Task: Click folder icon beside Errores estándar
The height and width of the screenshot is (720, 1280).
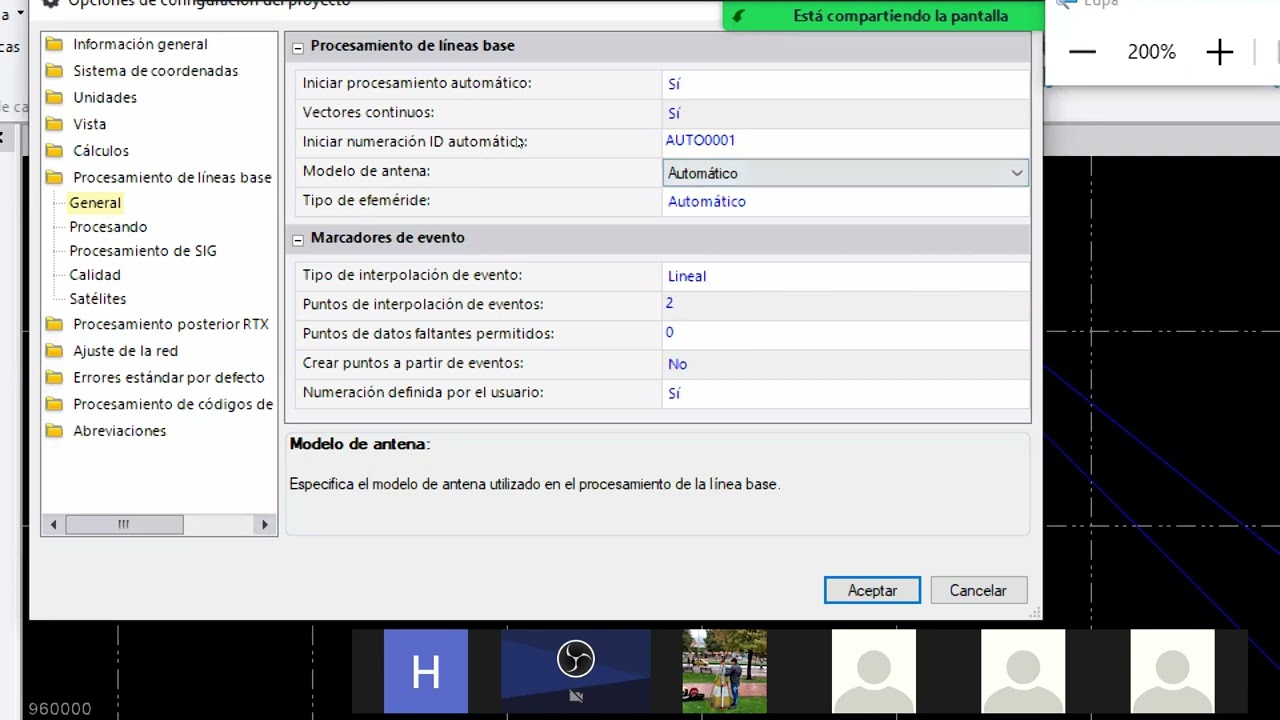Action: [54, 377]
